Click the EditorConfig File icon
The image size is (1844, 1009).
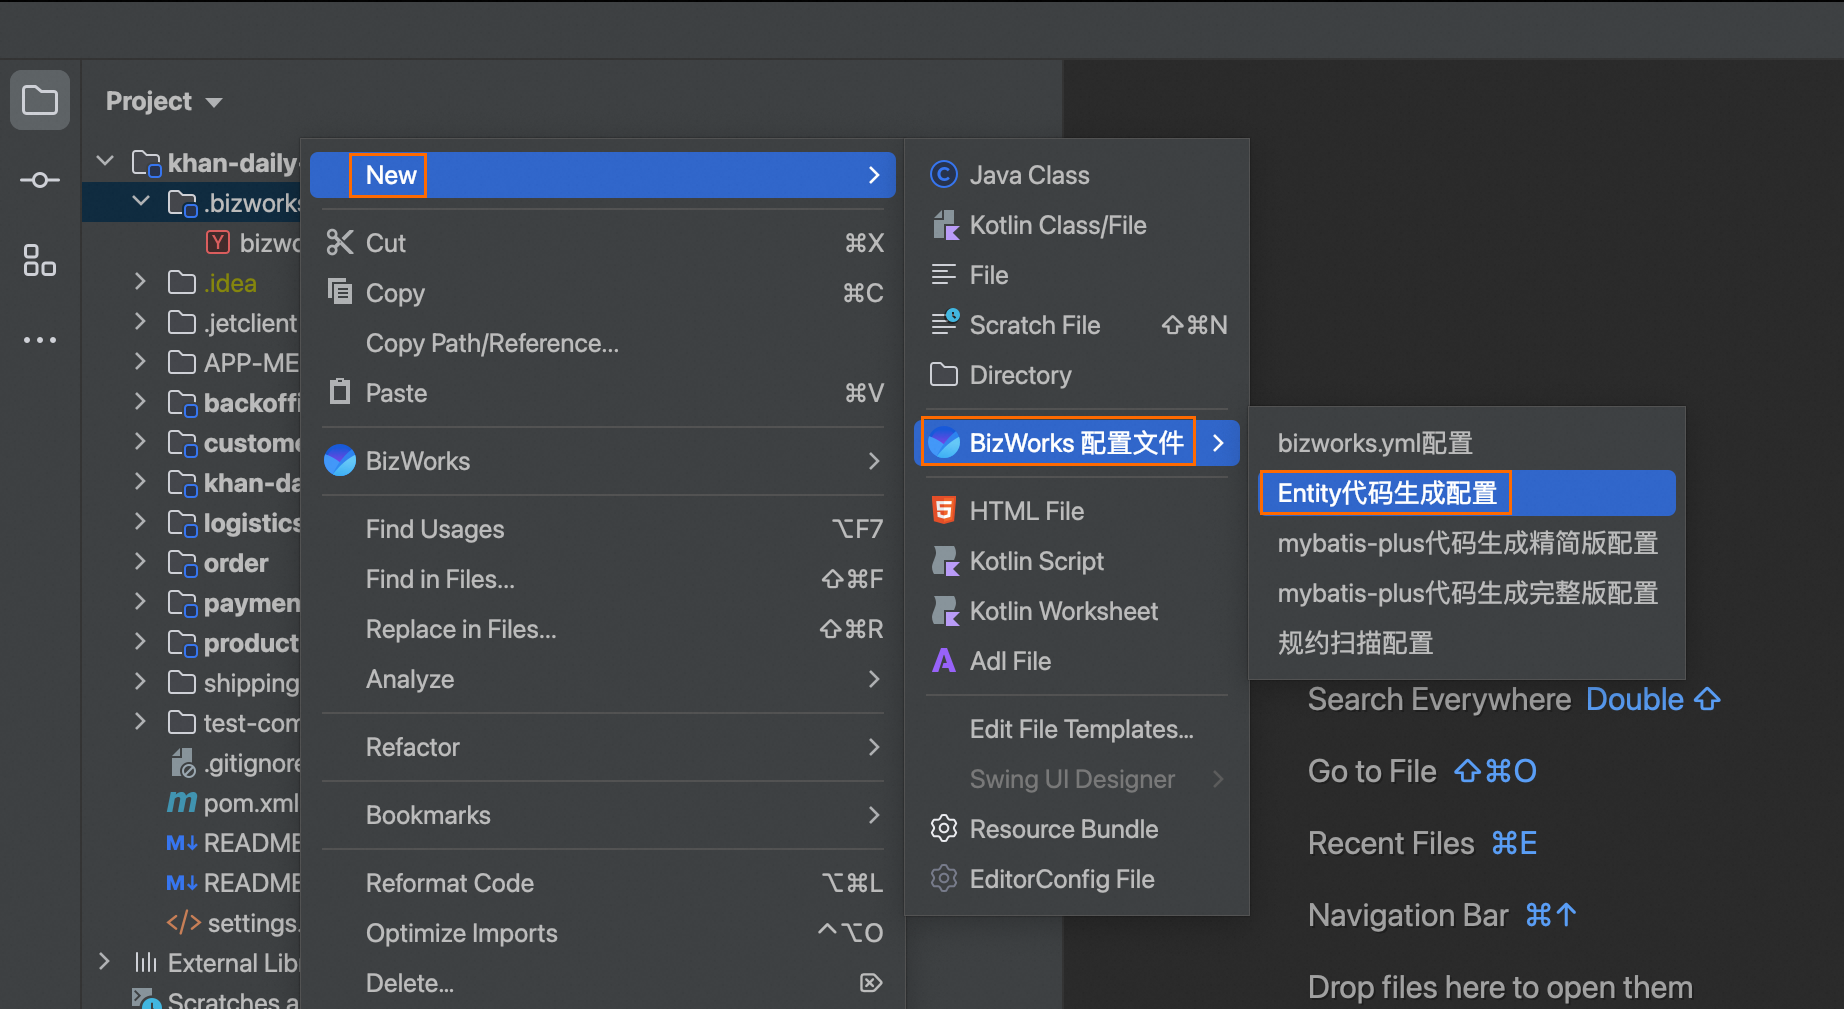(944, 879)
